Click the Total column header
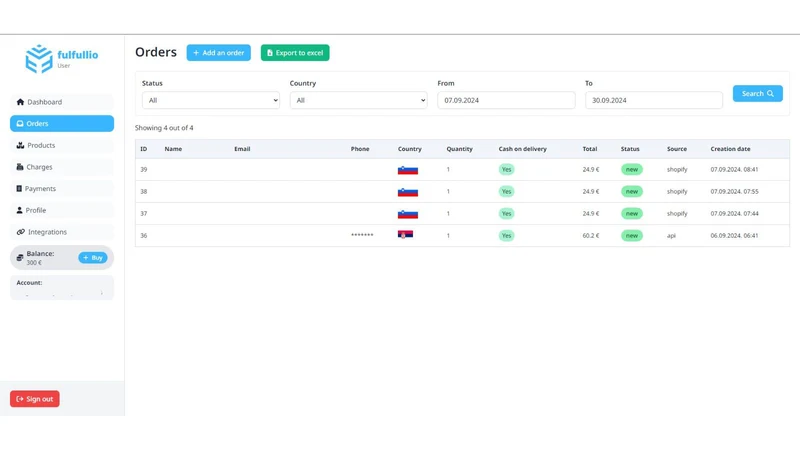Image resolution: width=800 pixels, height=450 pixels. (x=590, y=149)
